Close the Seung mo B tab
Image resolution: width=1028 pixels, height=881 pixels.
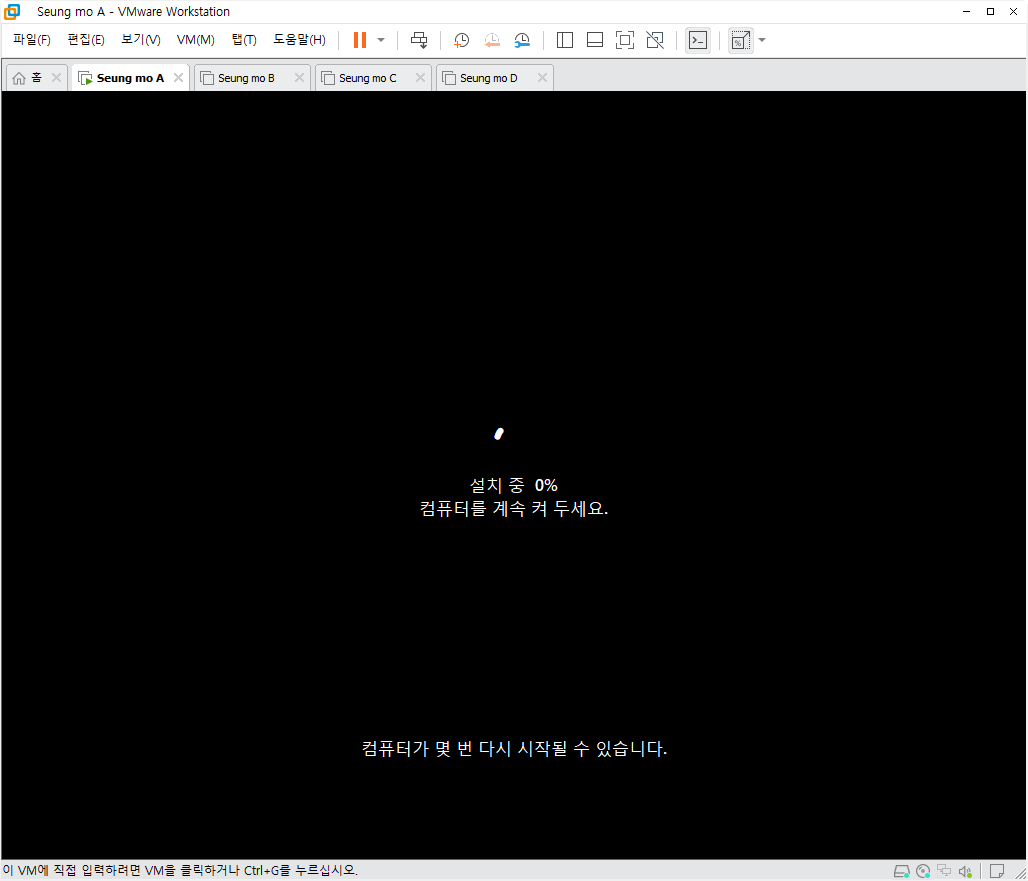tap(299, 78)
